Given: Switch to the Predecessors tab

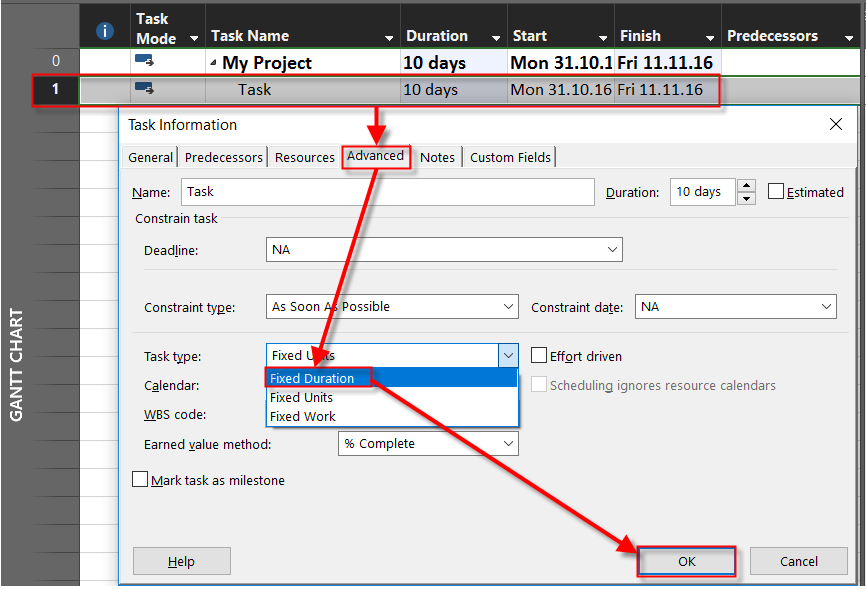Looking at the screenshot, I should click(224, 157).
